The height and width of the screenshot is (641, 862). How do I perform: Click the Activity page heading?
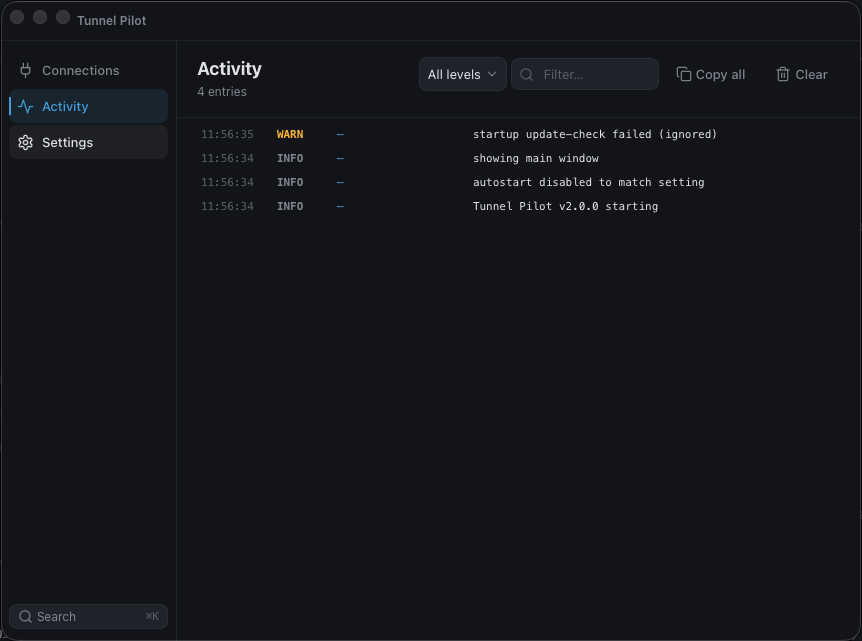[229, 69]
